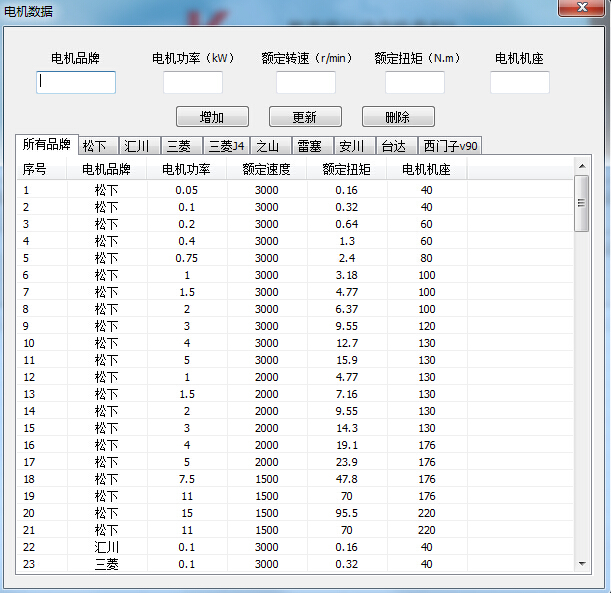Select the 额定扭矩 (N.m) input field
This screenshot has height=593, width=611.
coord(415,82)
